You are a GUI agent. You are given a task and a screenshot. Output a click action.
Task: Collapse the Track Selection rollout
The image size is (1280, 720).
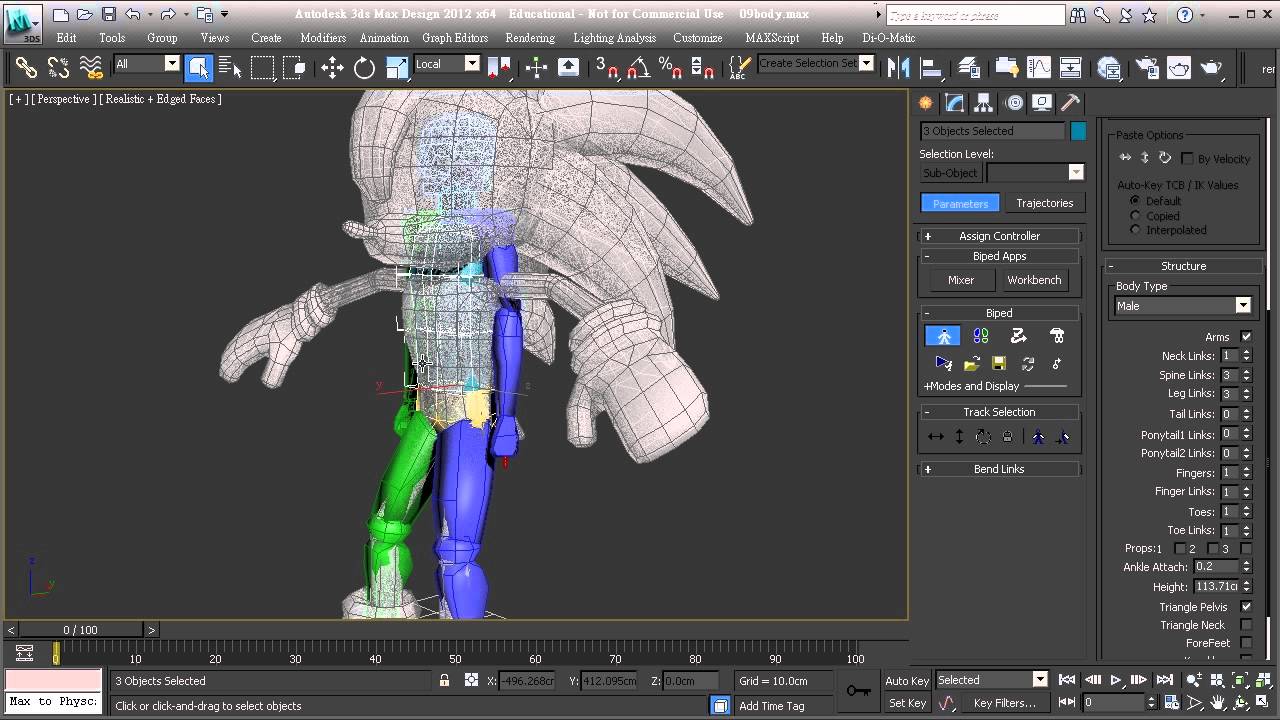click(999, 412)
